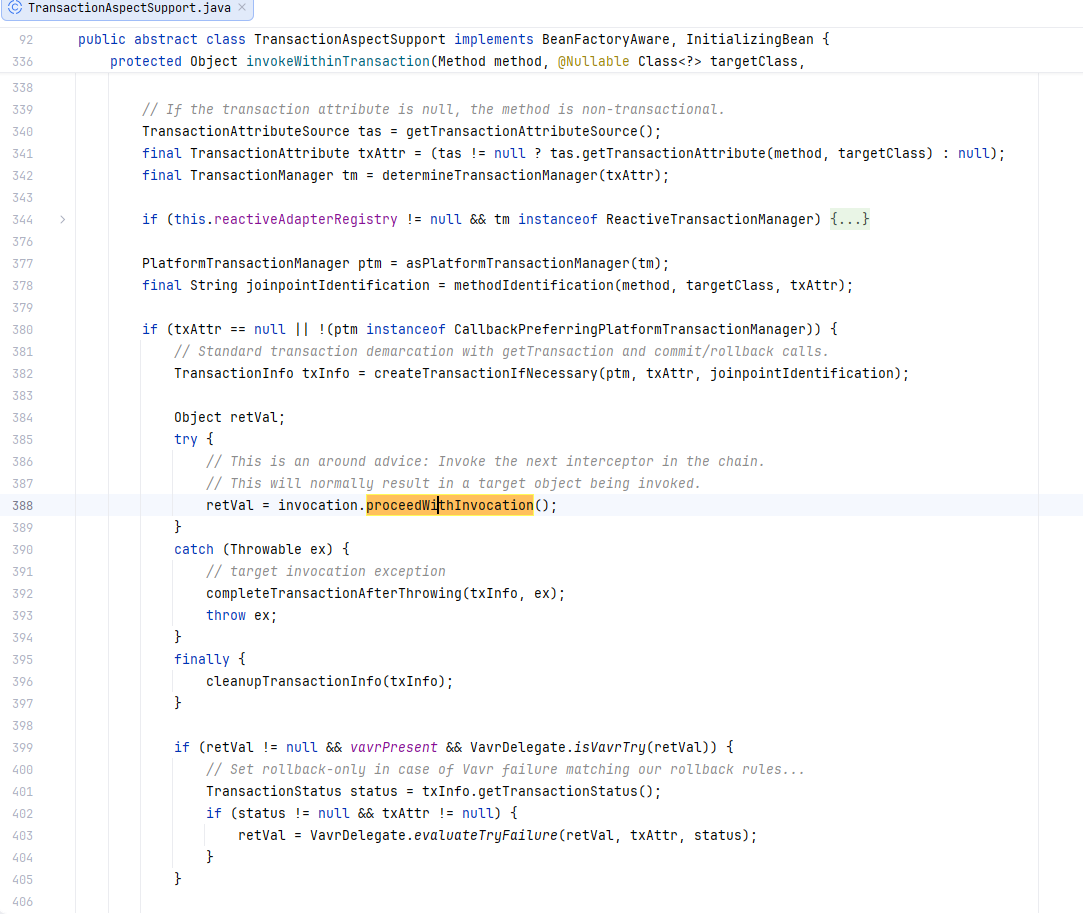The image size is (1083, 914).
Task: Click the class icon on TransactionAspectSupport.java tab
Action: click(15, 8)
